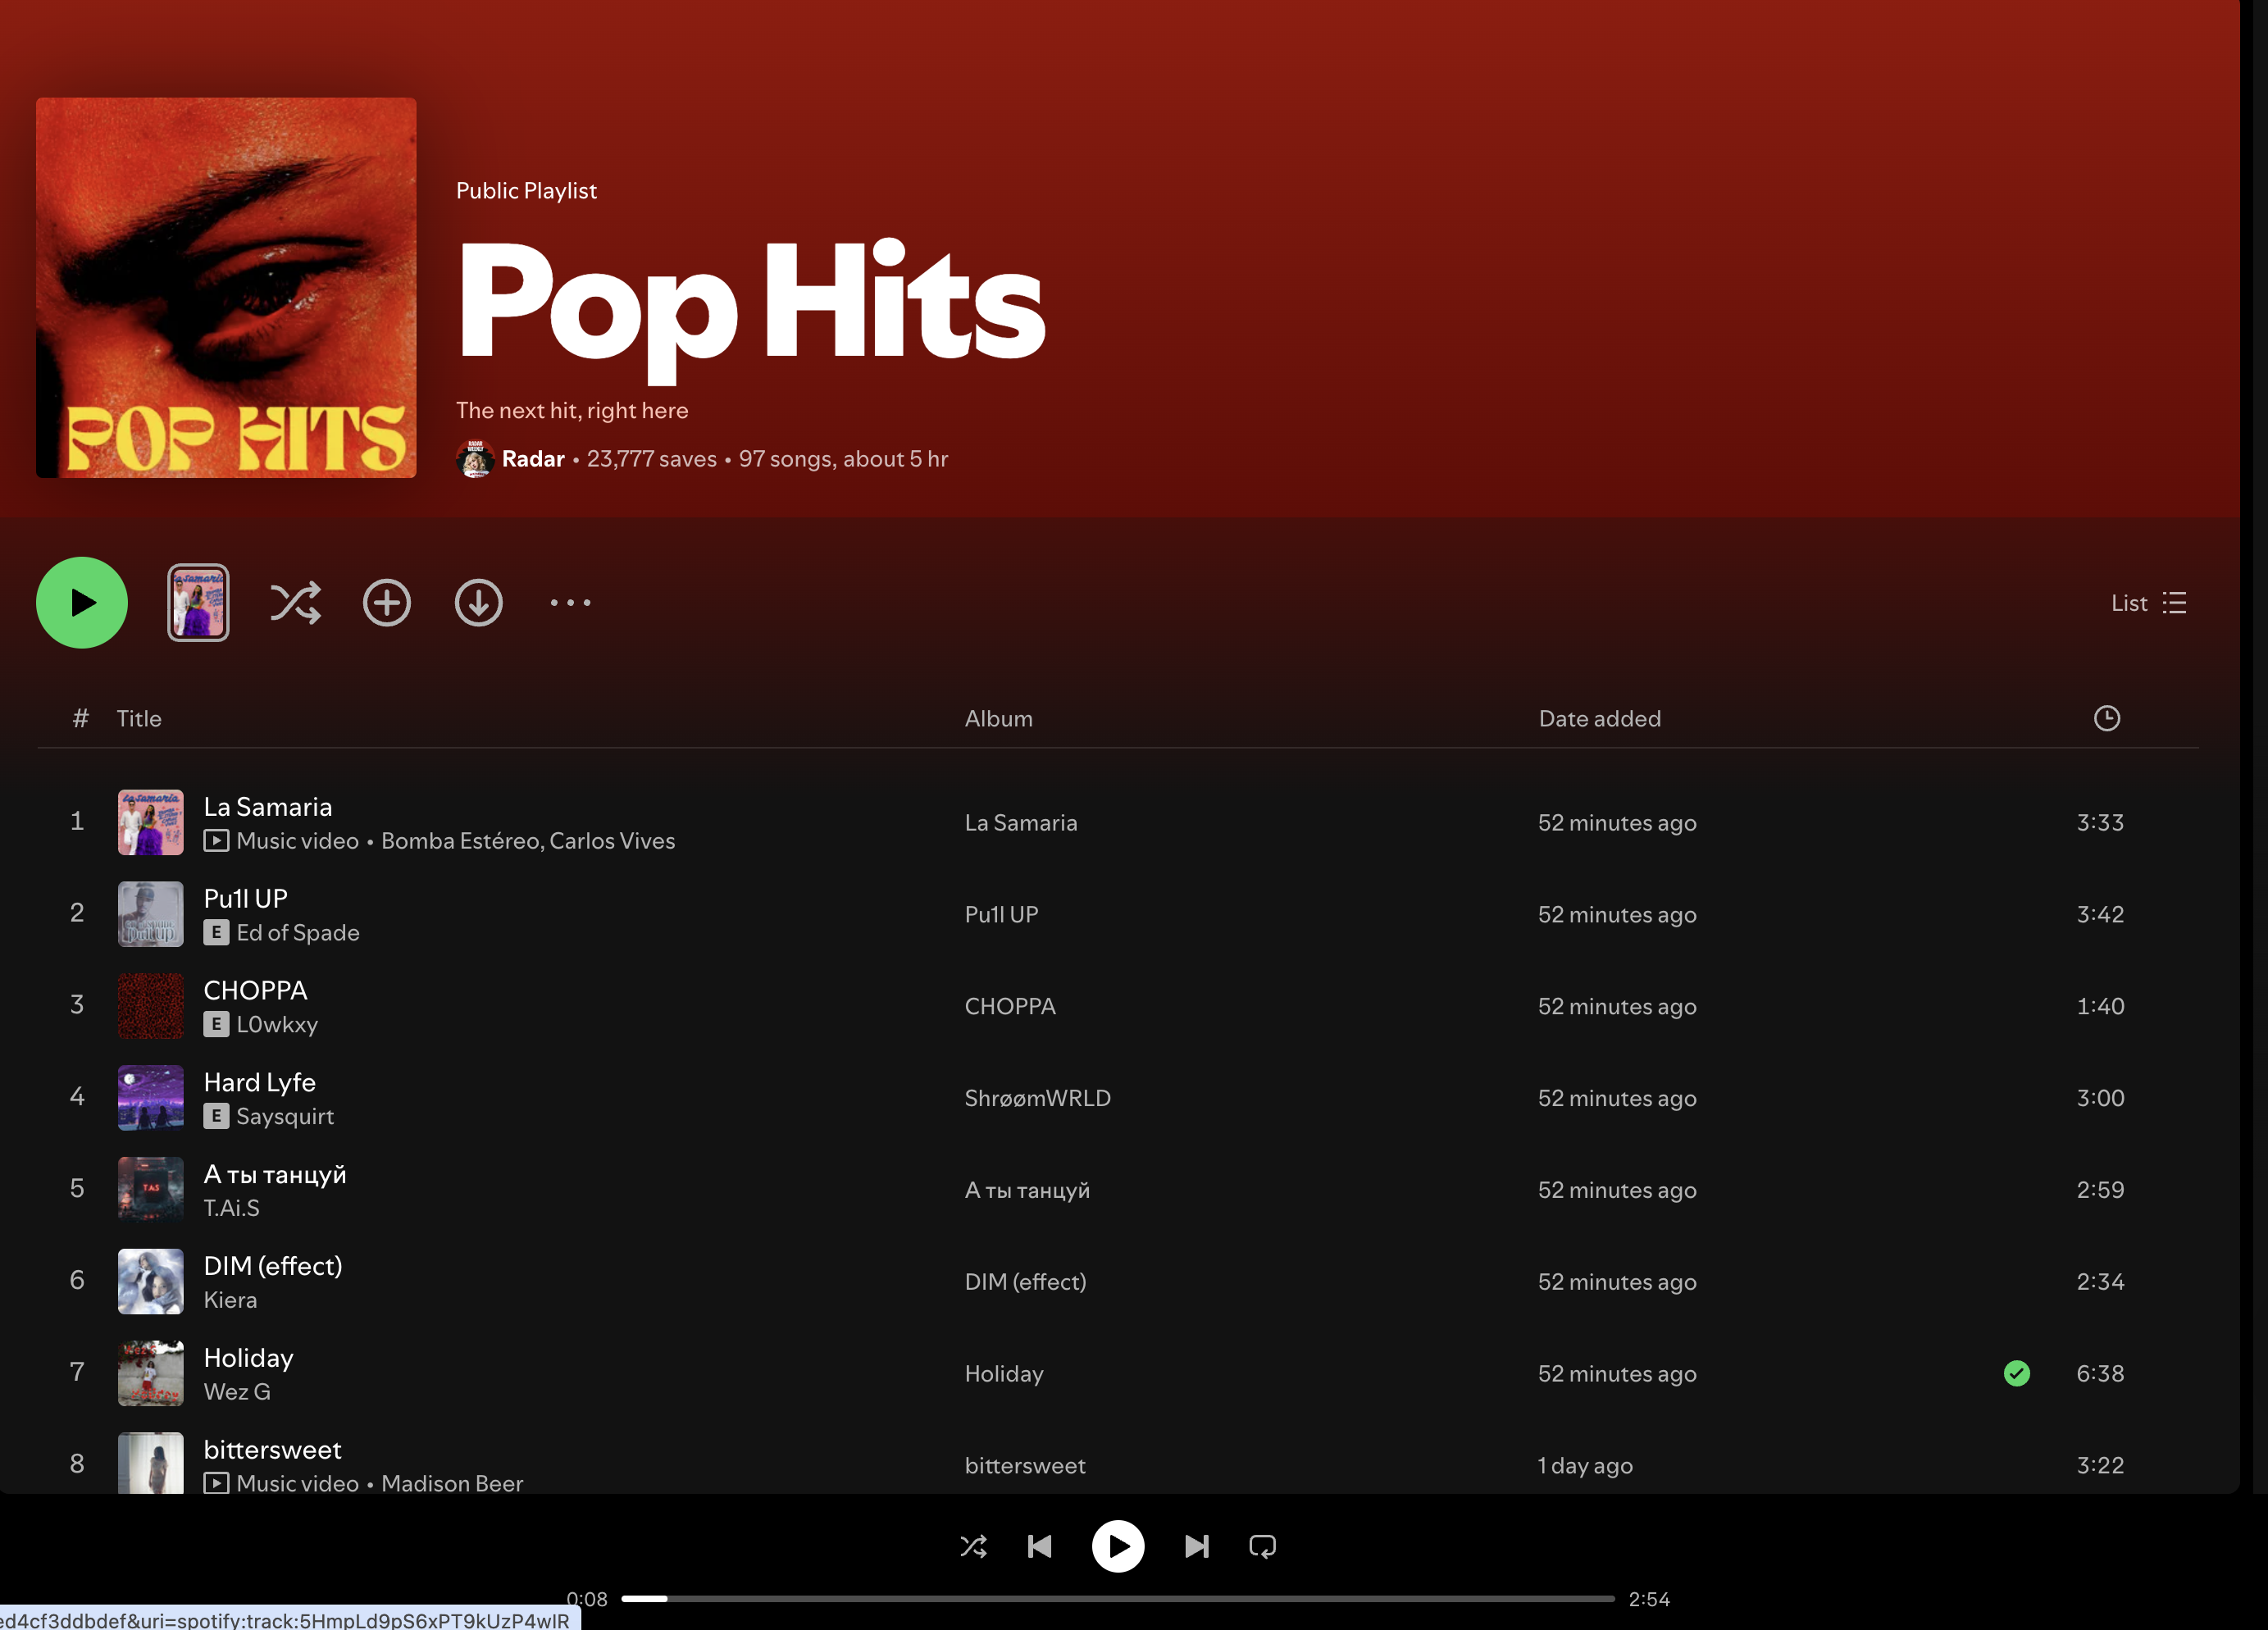2268x1630 pixels.
Task: Open the CHOPPA album link in Album column
Action: (1010, 1007)
